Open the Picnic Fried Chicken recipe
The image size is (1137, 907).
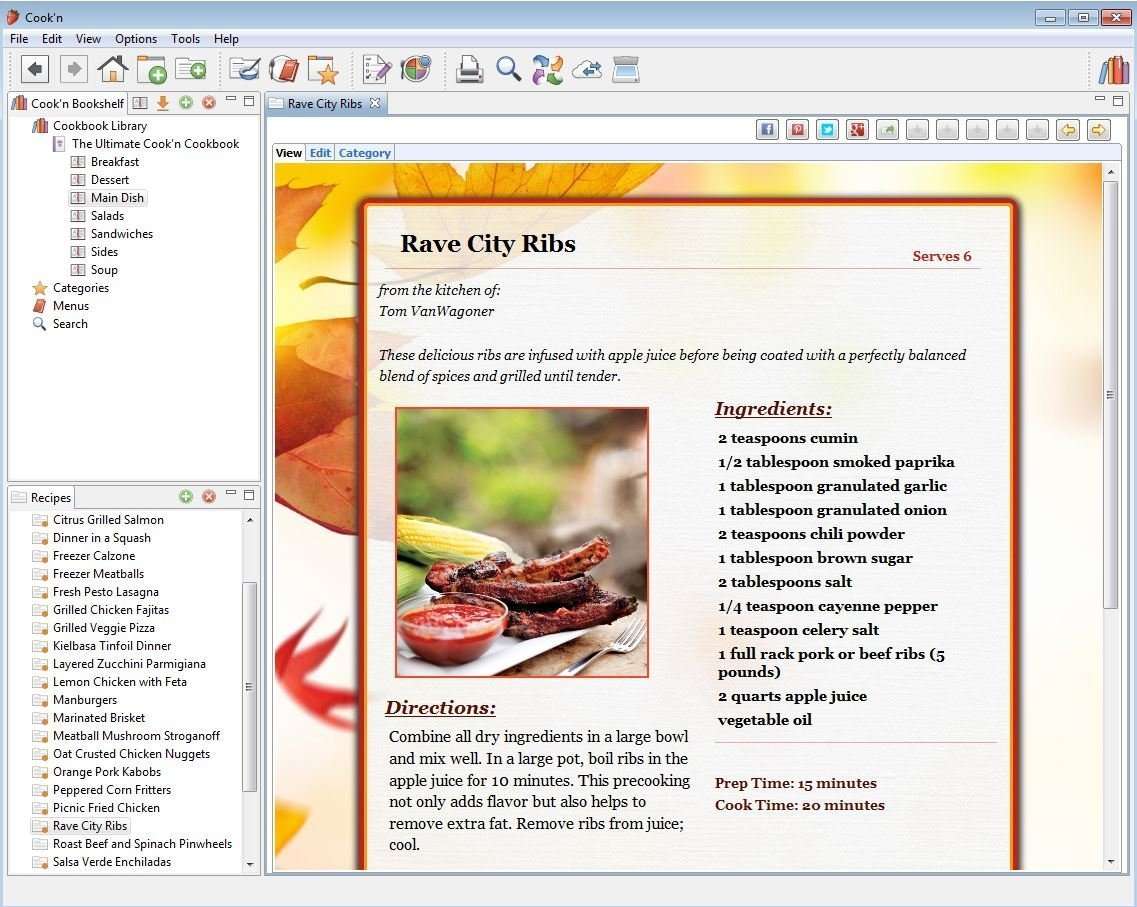click(x=106, y=808)
